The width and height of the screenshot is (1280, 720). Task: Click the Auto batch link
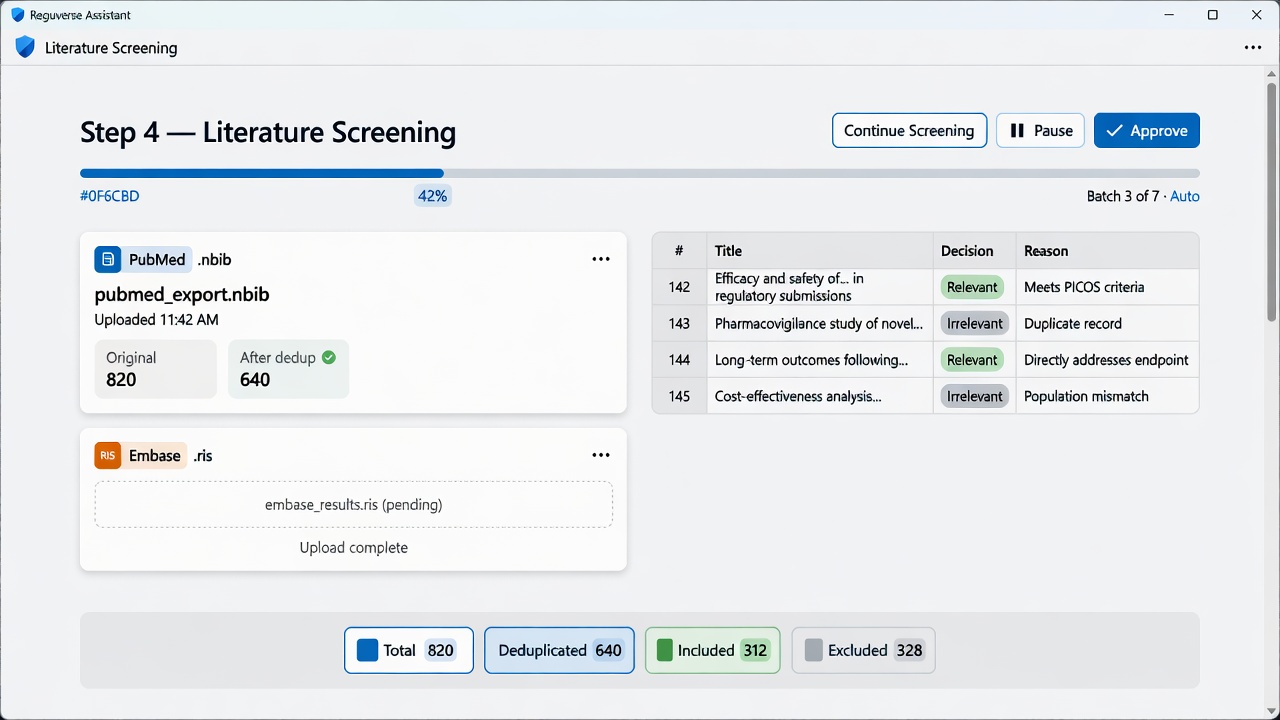point(1185,196)
